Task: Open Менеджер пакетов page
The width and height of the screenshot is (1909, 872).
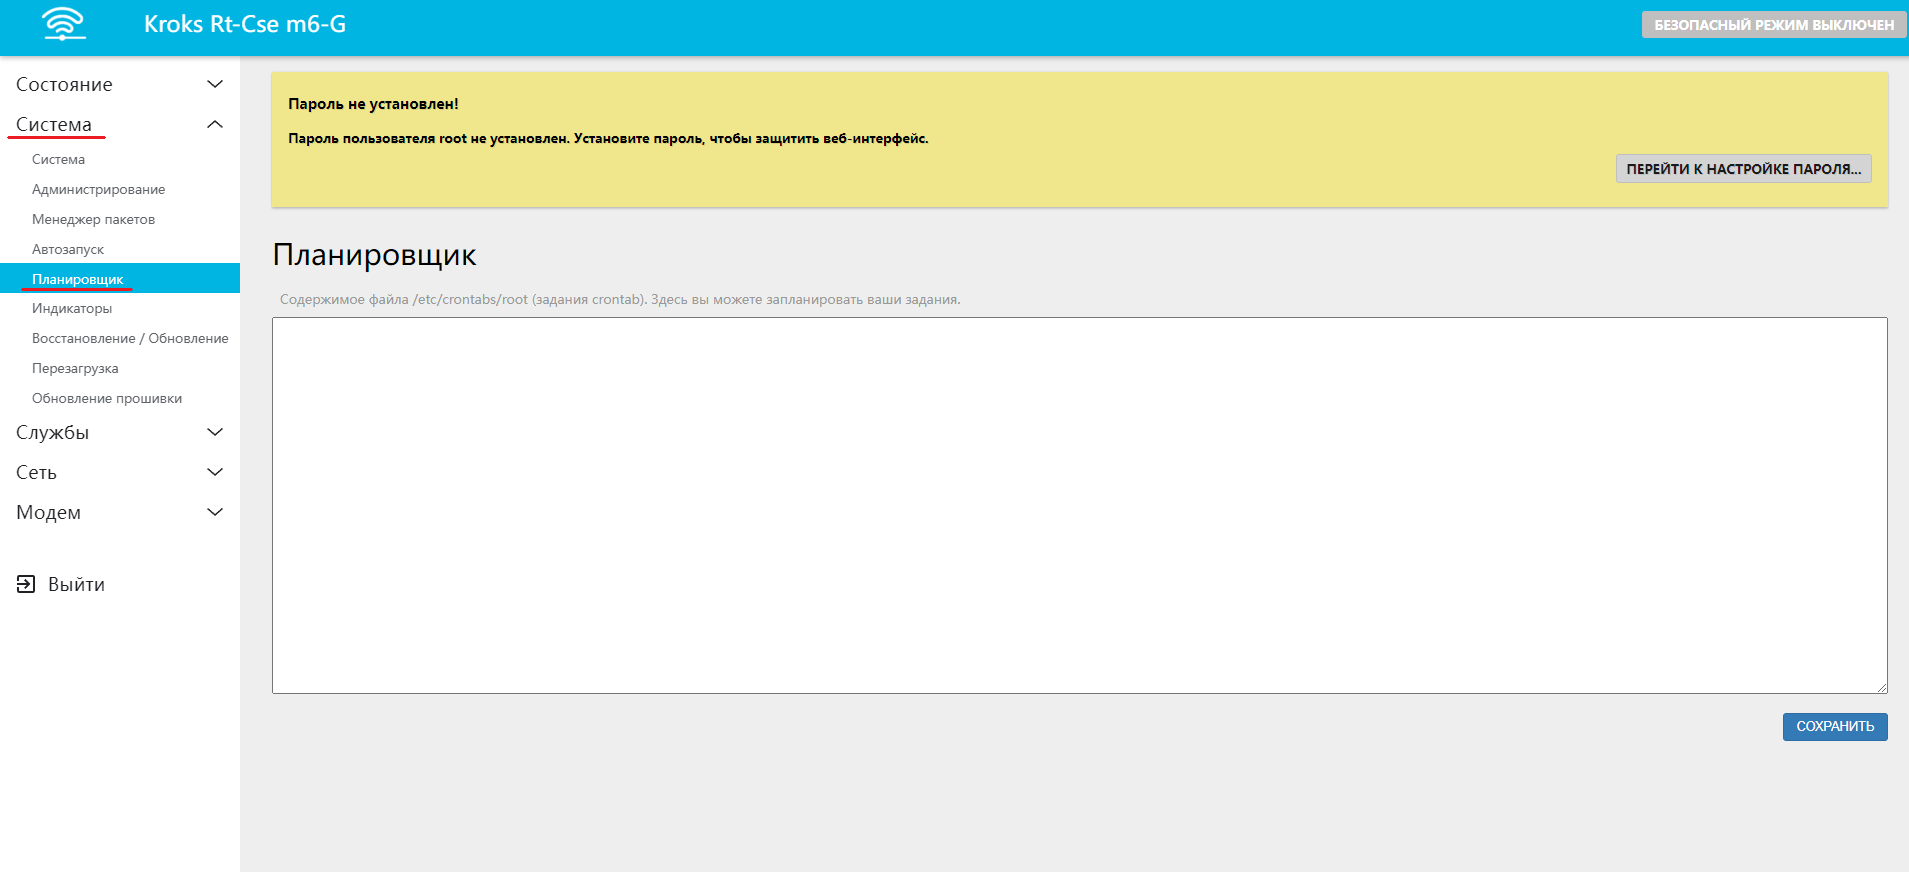Action: [x=93, y=219]
